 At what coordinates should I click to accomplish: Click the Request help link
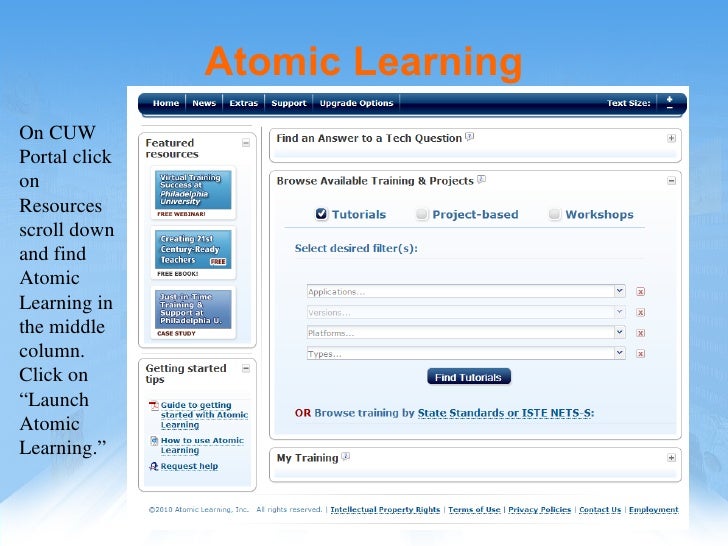(189, 466)
